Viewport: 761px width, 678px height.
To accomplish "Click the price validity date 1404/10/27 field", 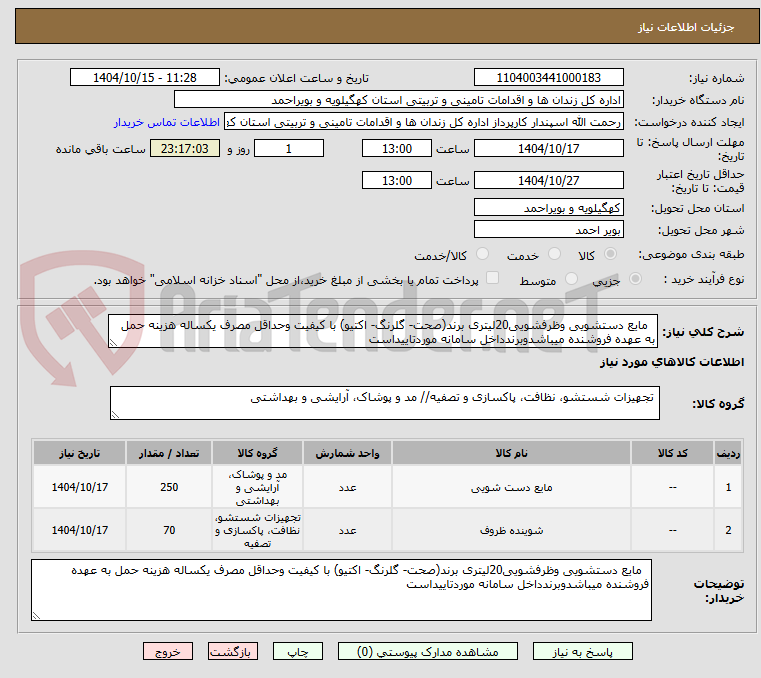I will pos(548,181).
